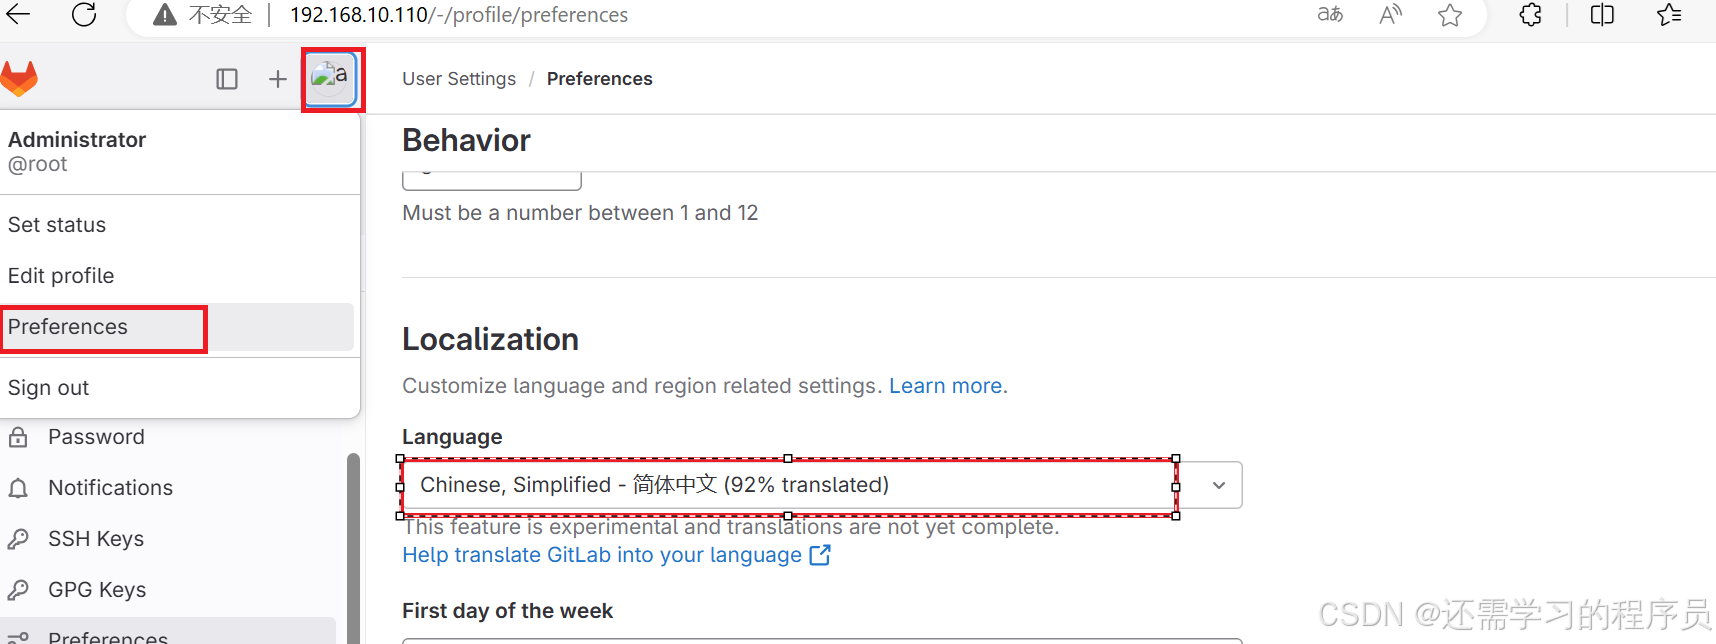Click the Administrator name in menu

(77, 140)
